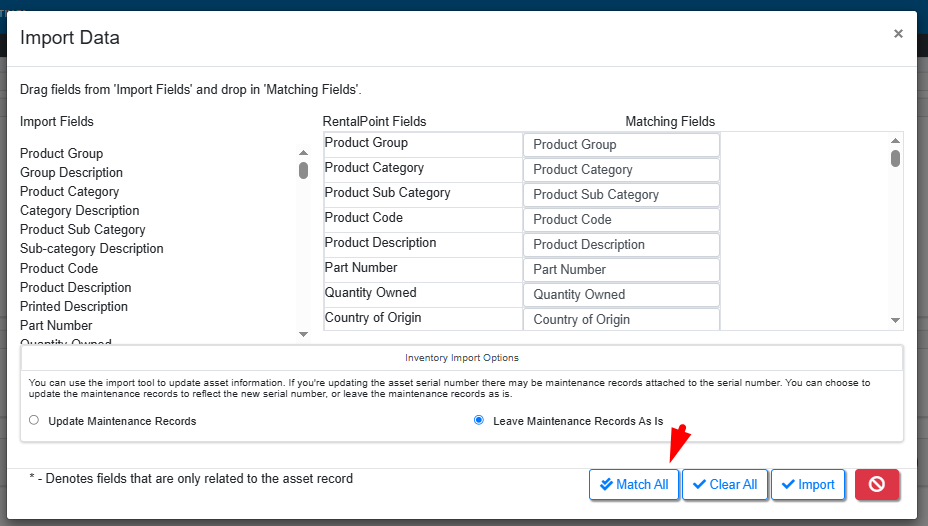Close the Import Data dialog with X
The height and width of the screenshot is (526, 928).
pos(898,34)
